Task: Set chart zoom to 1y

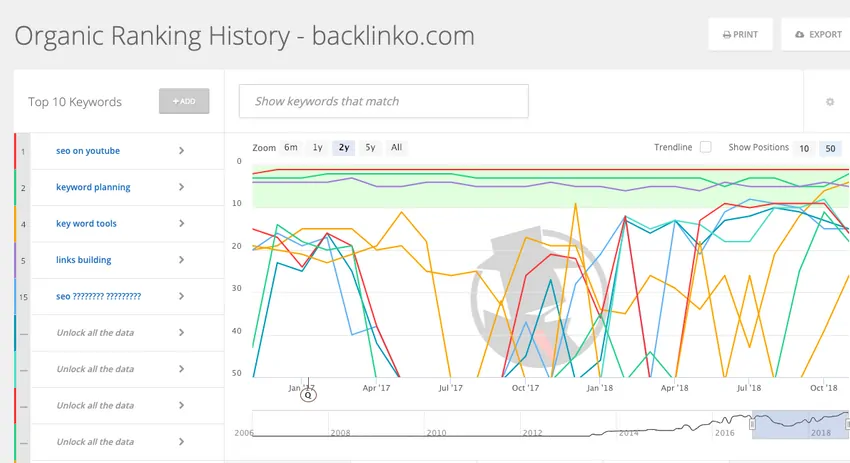Action: (x=318, y=147)
